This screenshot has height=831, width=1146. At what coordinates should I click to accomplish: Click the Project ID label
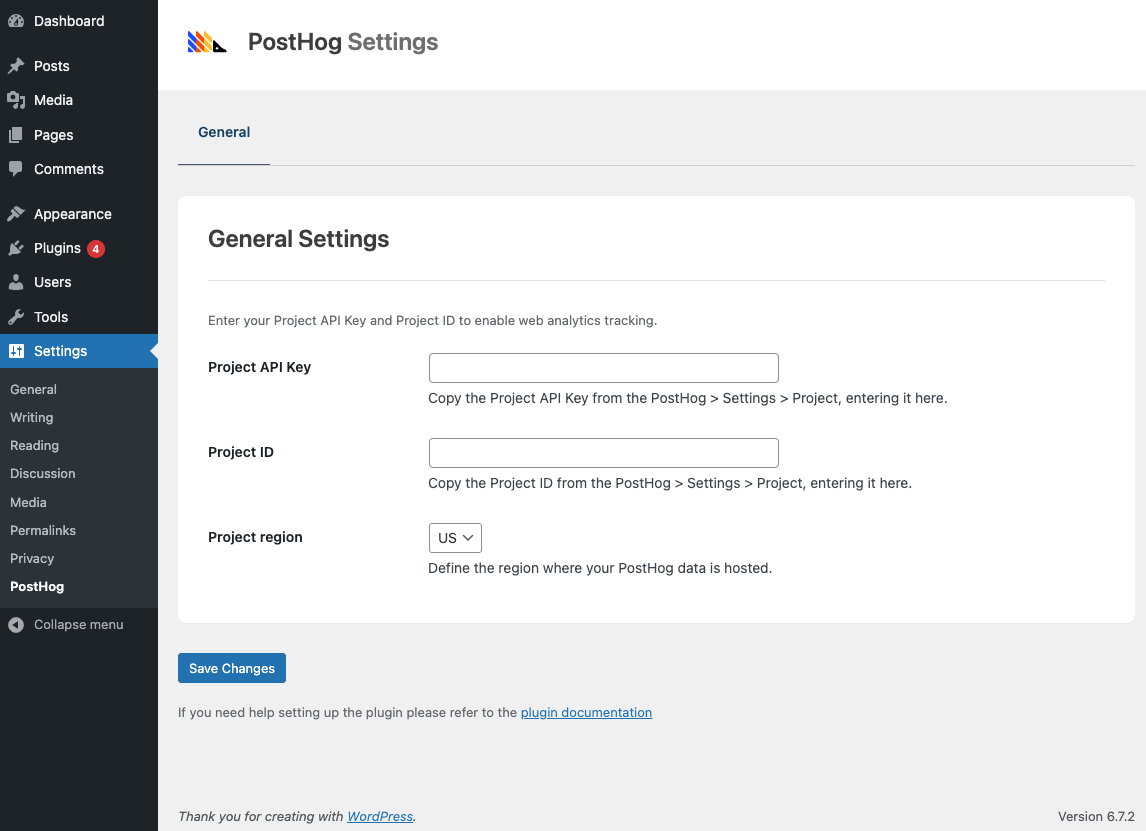click(241, 452)
